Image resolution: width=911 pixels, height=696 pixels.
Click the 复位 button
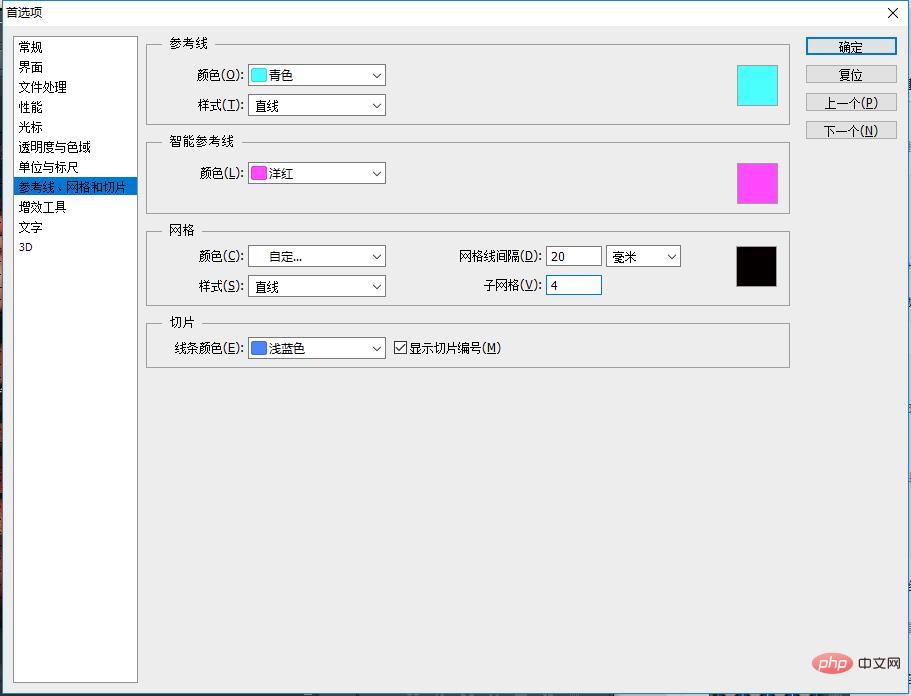[851, 75]
